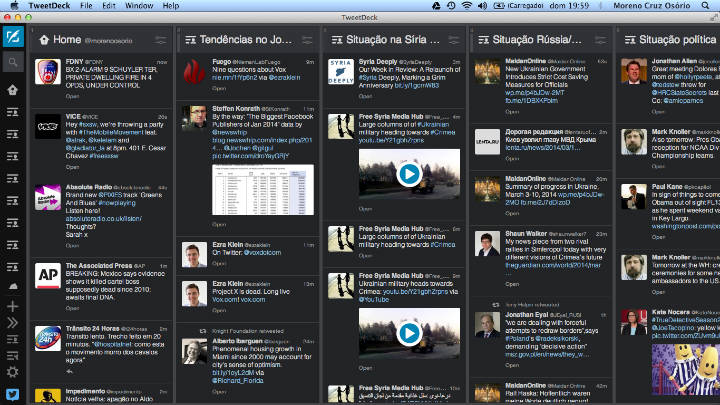Click Shaun Walker's avatar
The image size is (720, 405).
(x=487, y=243)
